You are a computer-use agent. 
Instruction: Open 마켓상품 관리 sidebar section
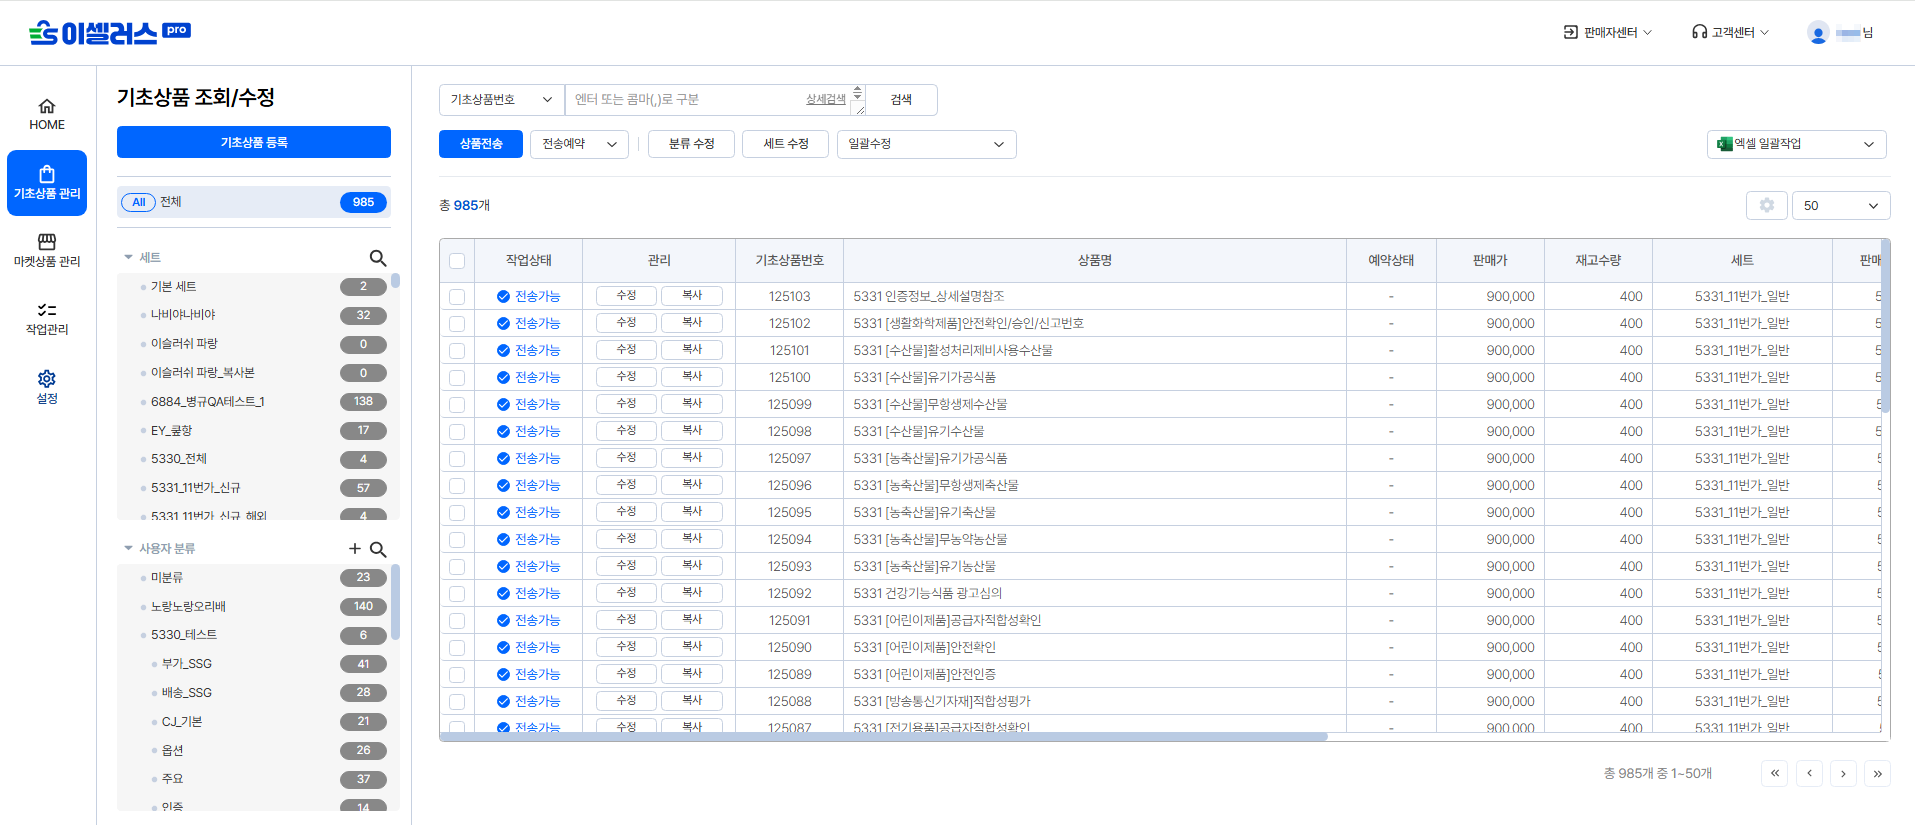[x=47, y=251]
